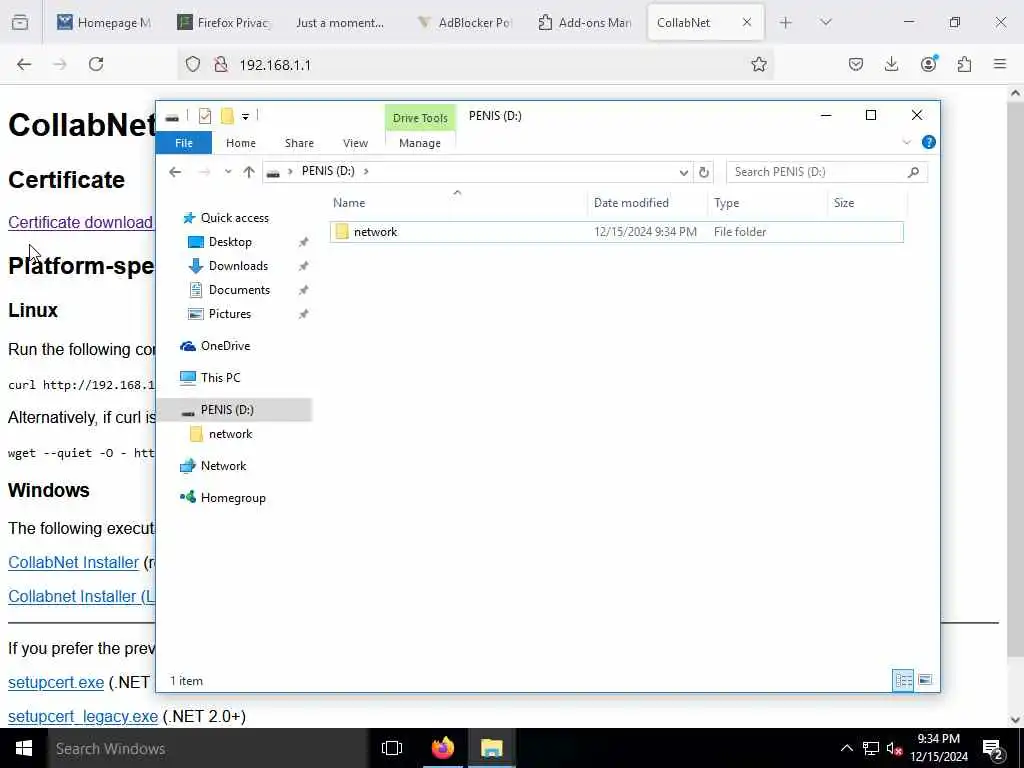Screen dimensions: 1024x768
Task: Go up one folder level
Action: coord(249,172)
